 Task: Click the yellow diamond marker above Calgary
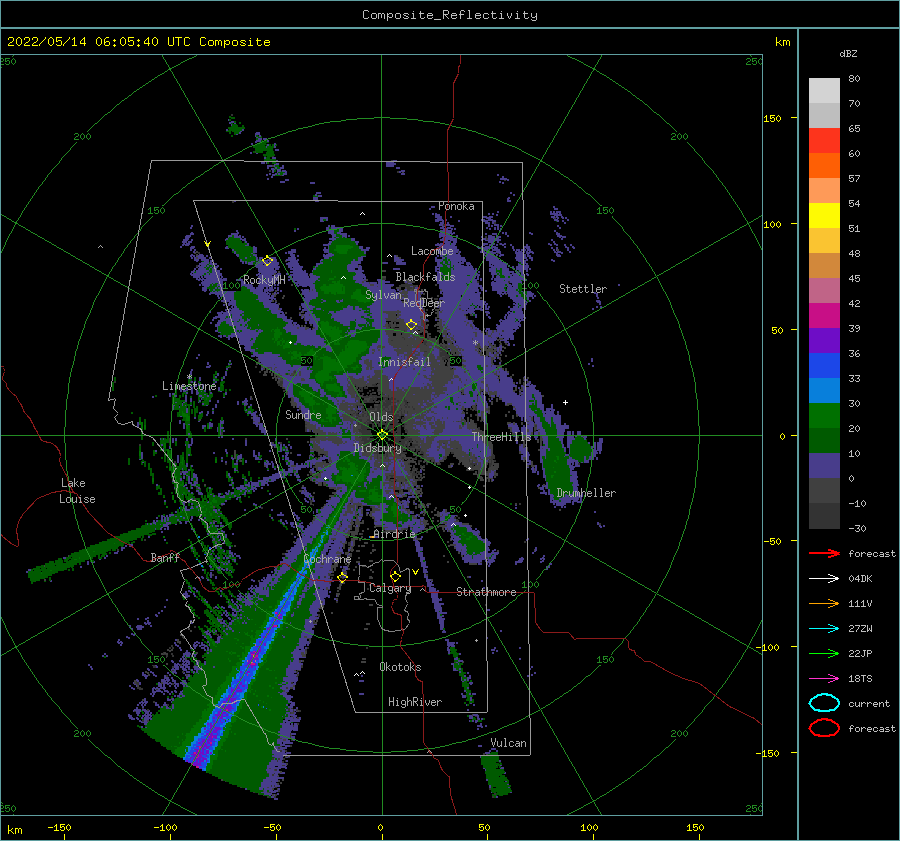[x=395, y=576]
